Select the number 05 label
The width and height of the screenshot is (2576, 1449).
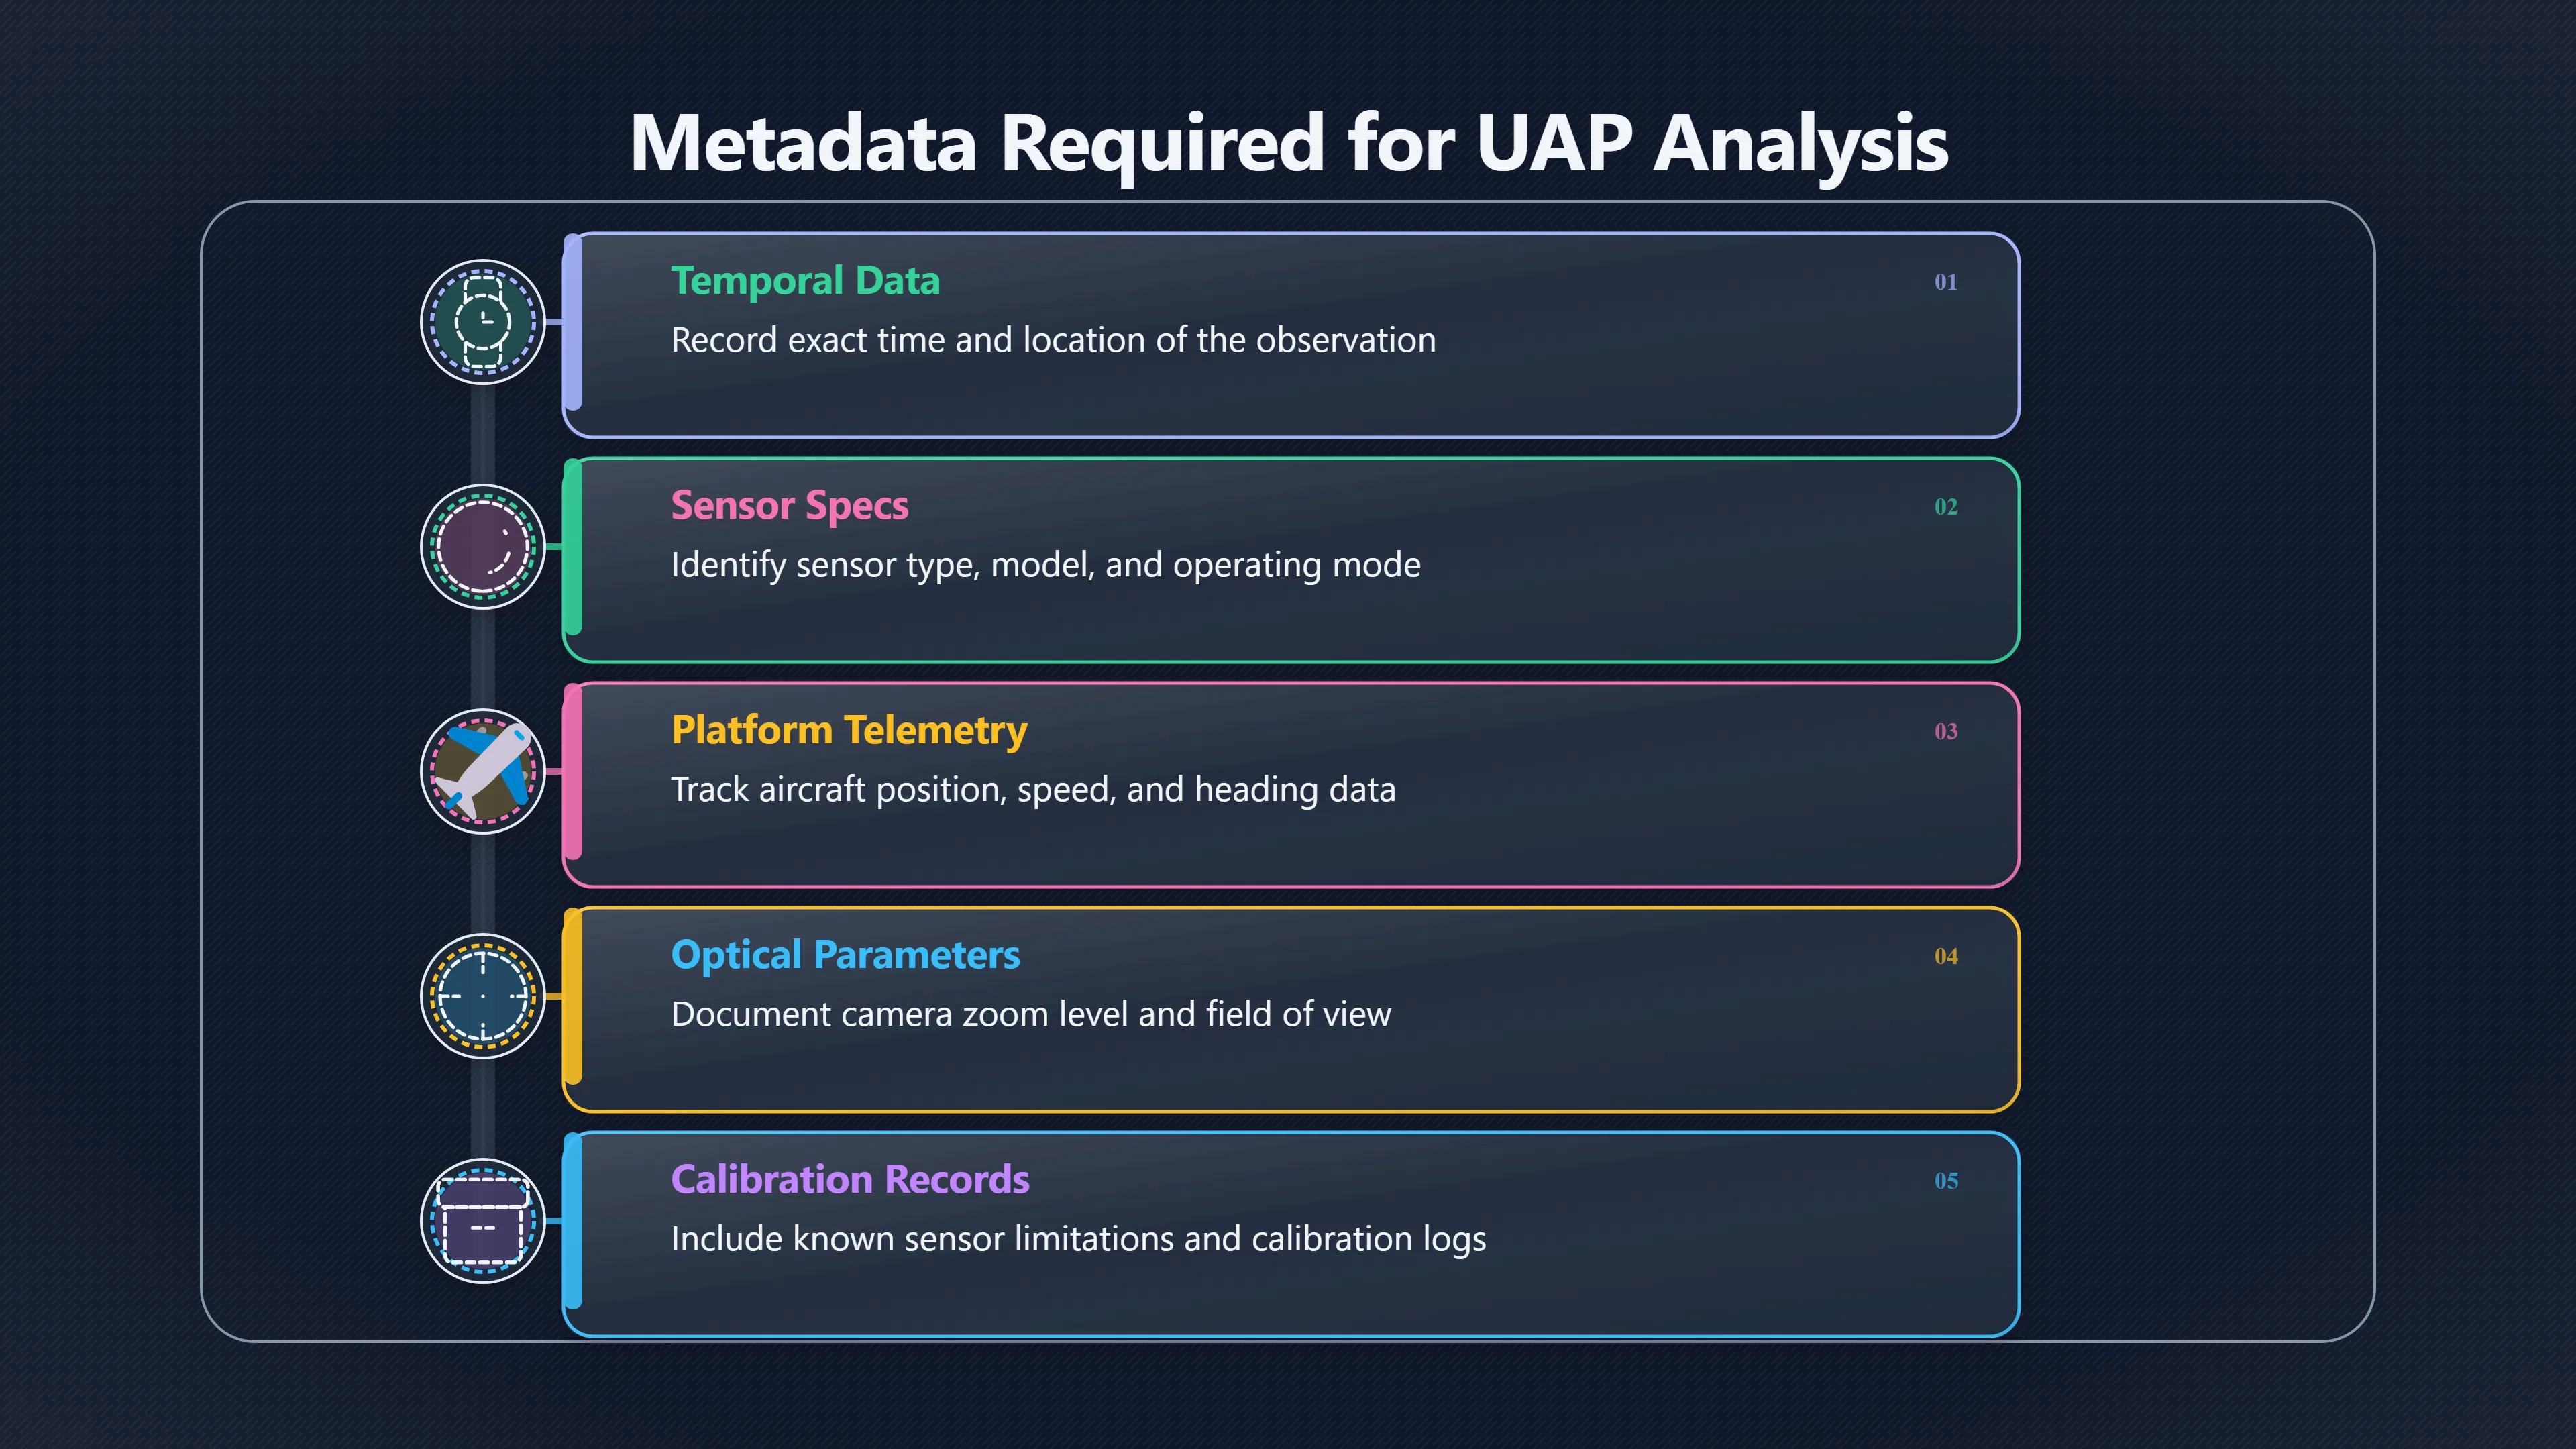pos(1945,1181)
